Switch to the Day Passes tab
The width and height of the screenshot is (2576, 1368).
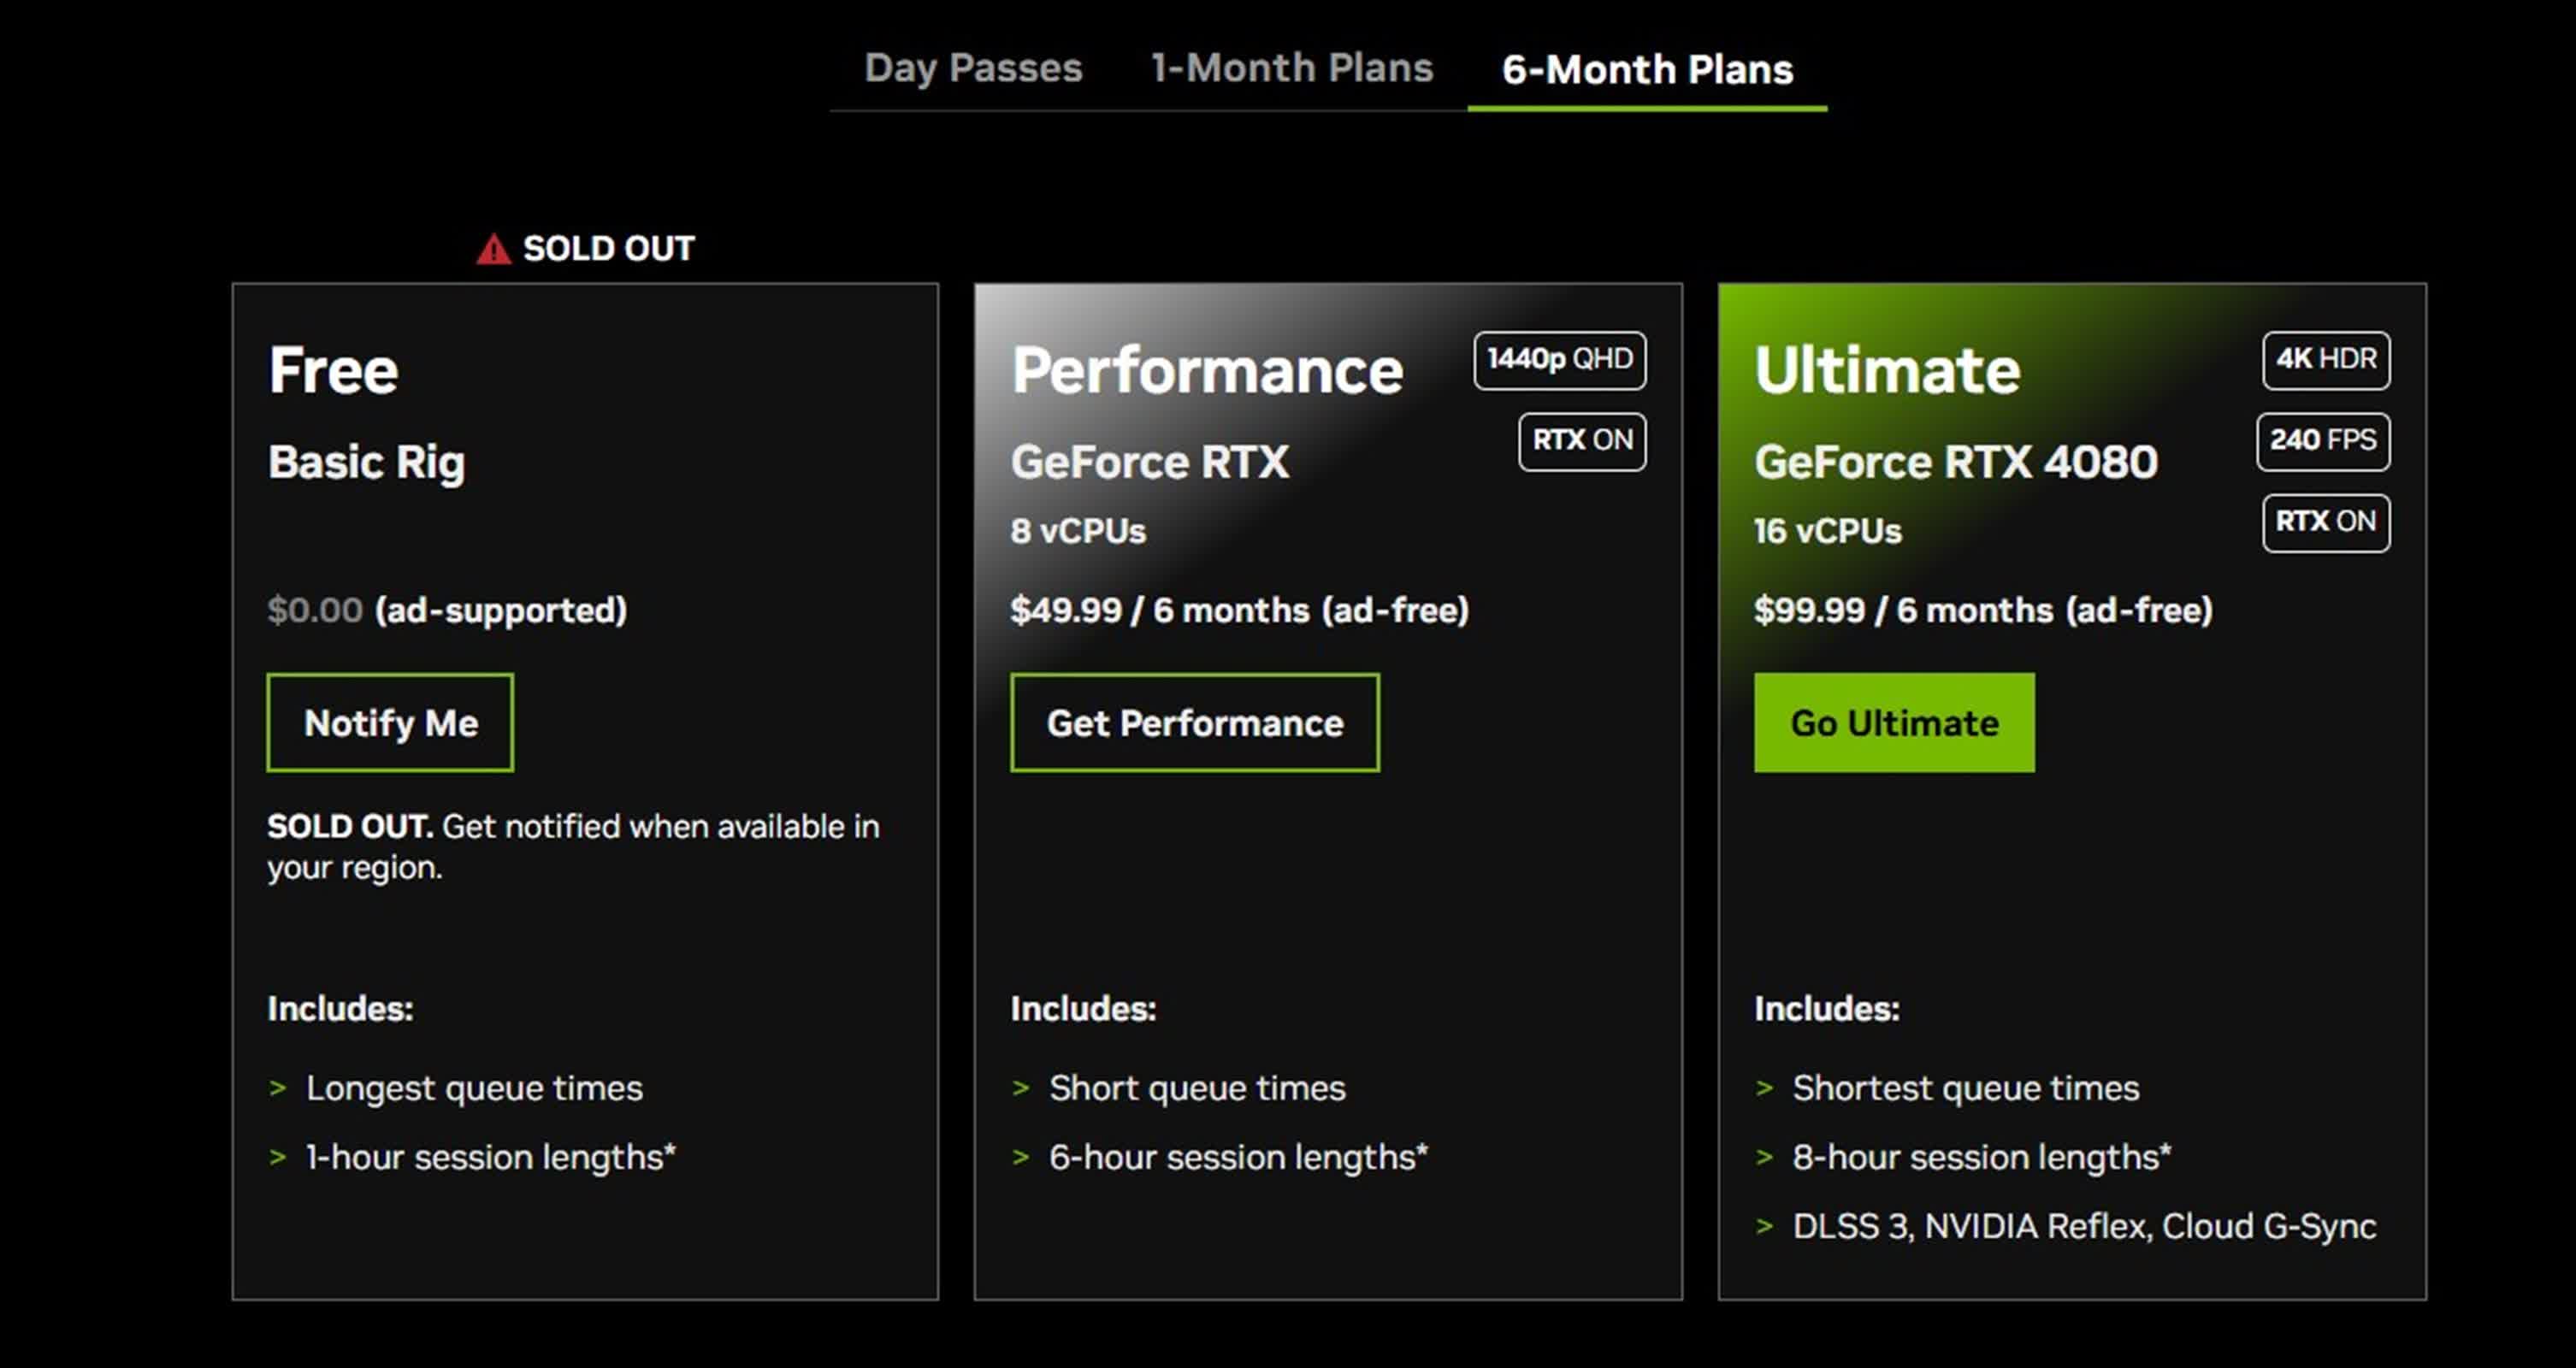(972, 68)
